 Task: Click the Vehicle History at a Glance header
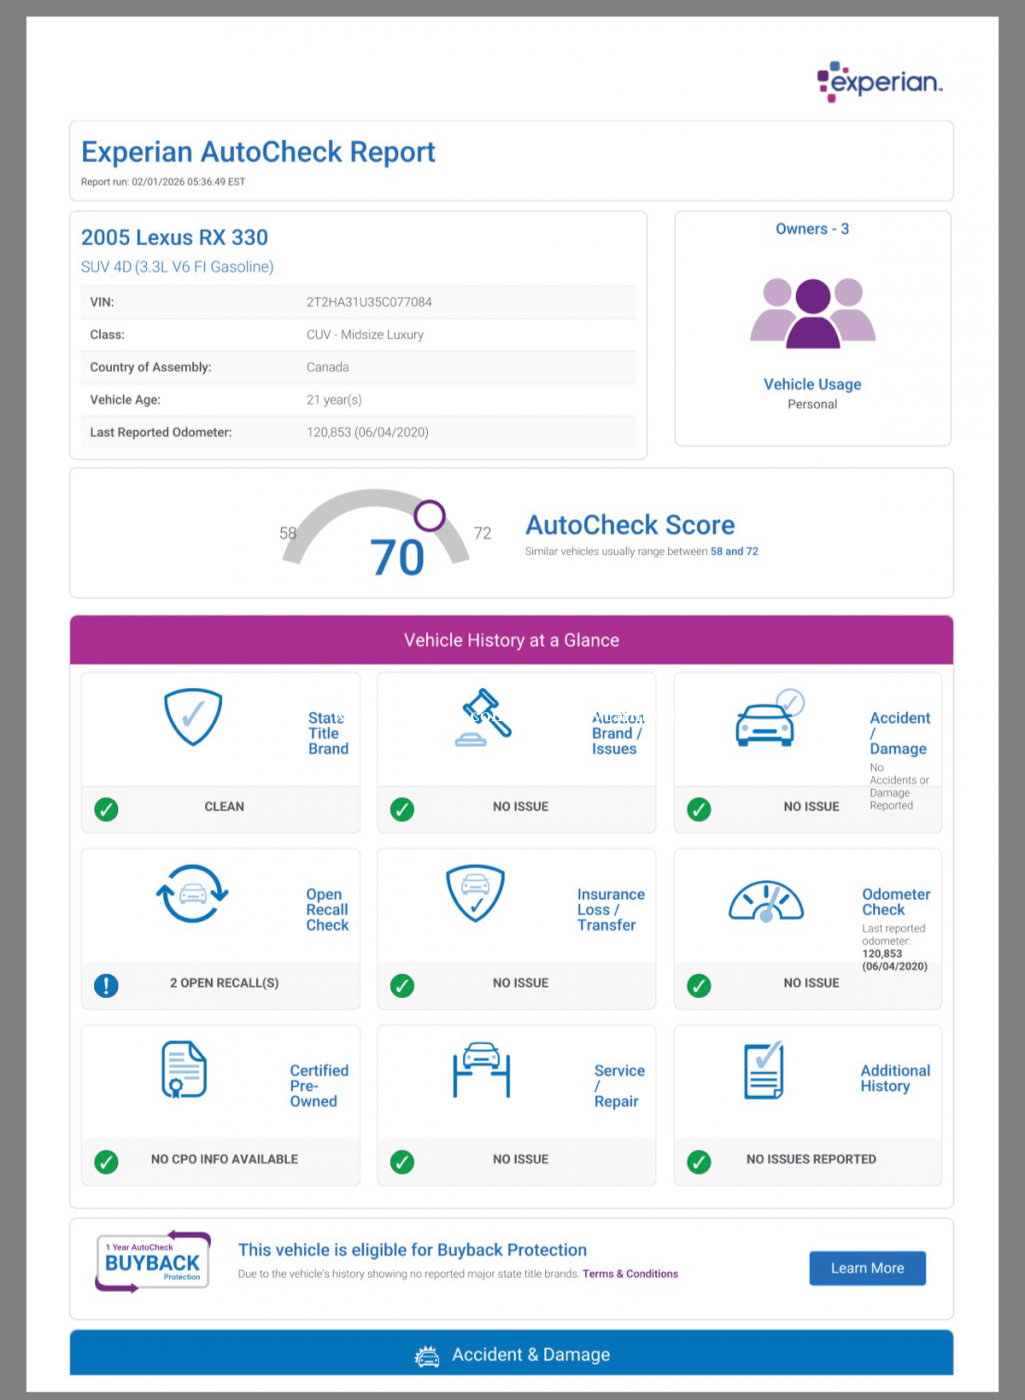pos(511,640)
